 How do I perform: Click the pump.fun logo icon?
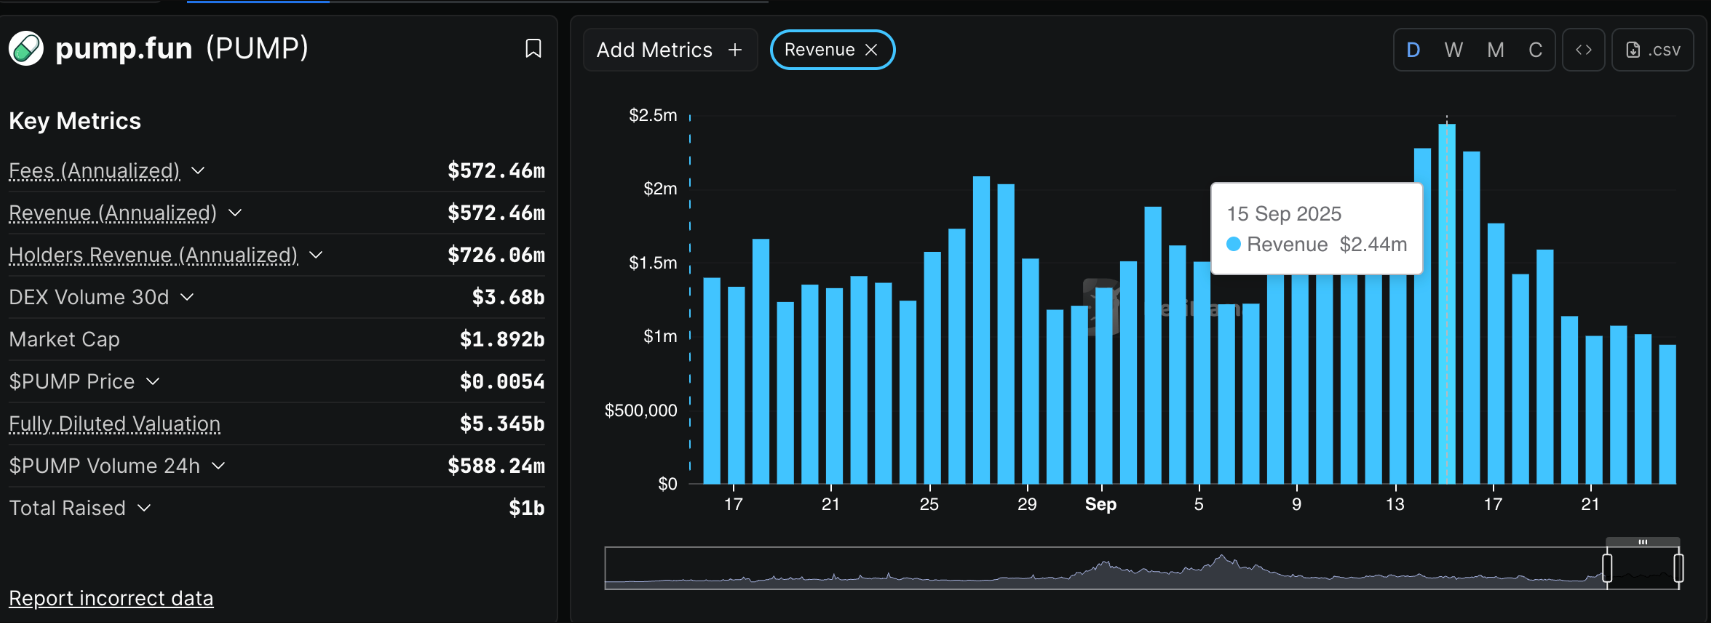coord(26,48)
